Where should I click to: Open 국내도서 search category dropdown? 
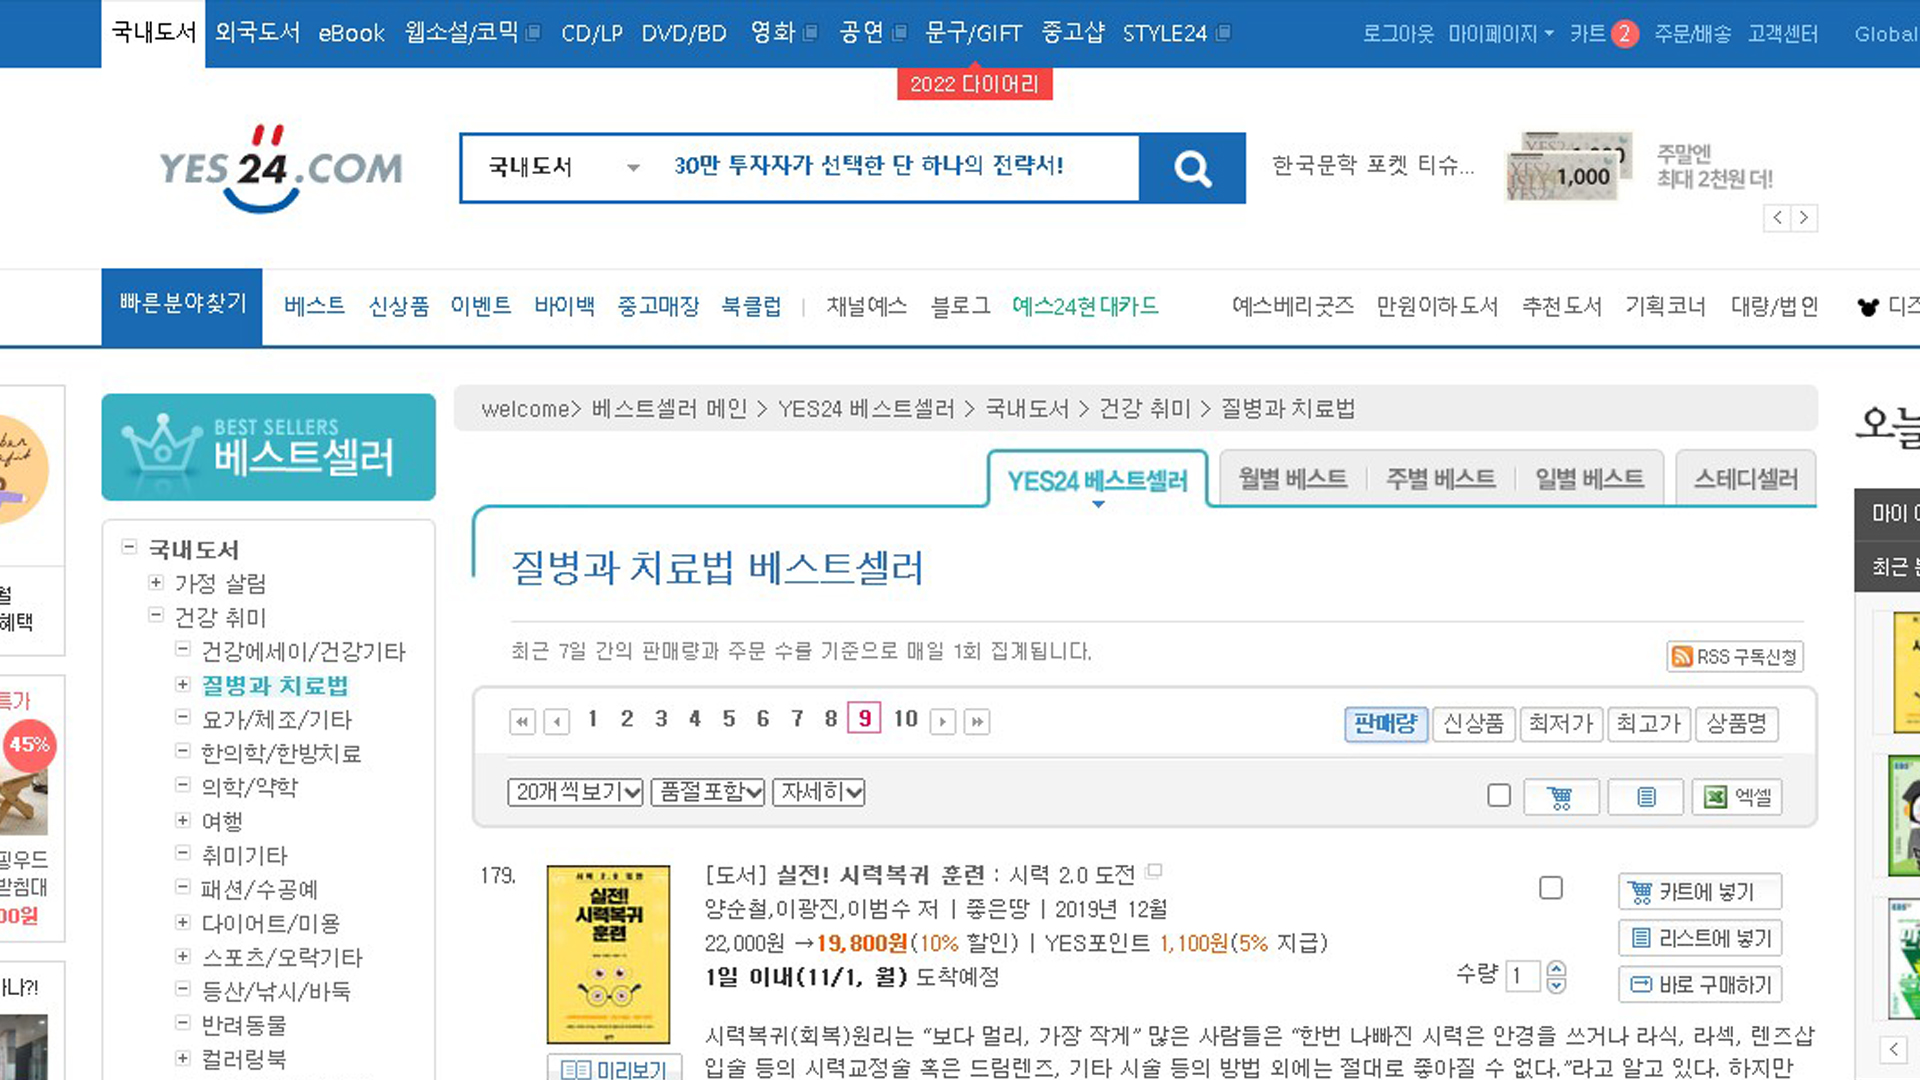point(564,167)
